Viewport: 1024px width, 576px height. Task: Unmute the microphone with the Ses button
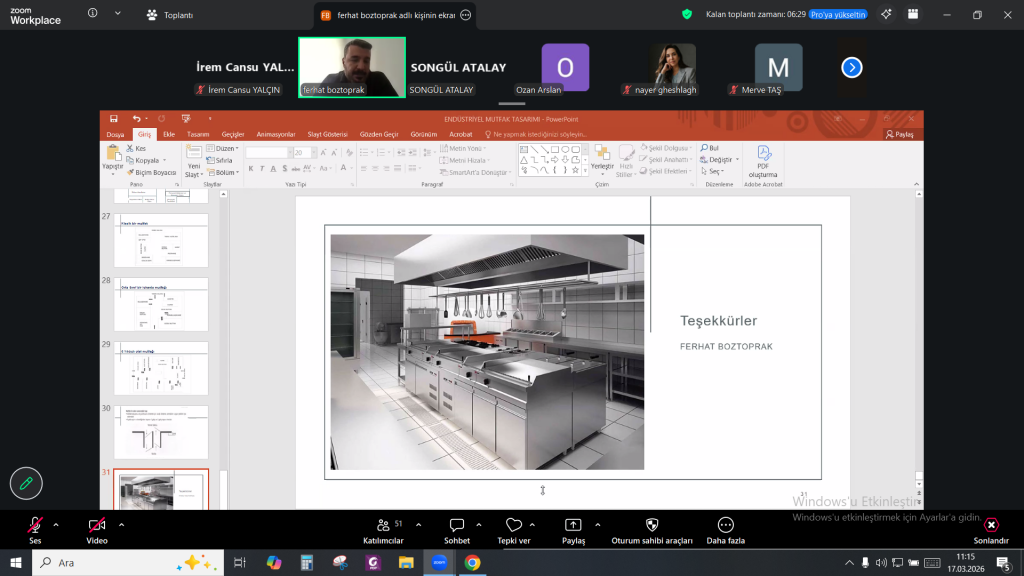[35, 525]
